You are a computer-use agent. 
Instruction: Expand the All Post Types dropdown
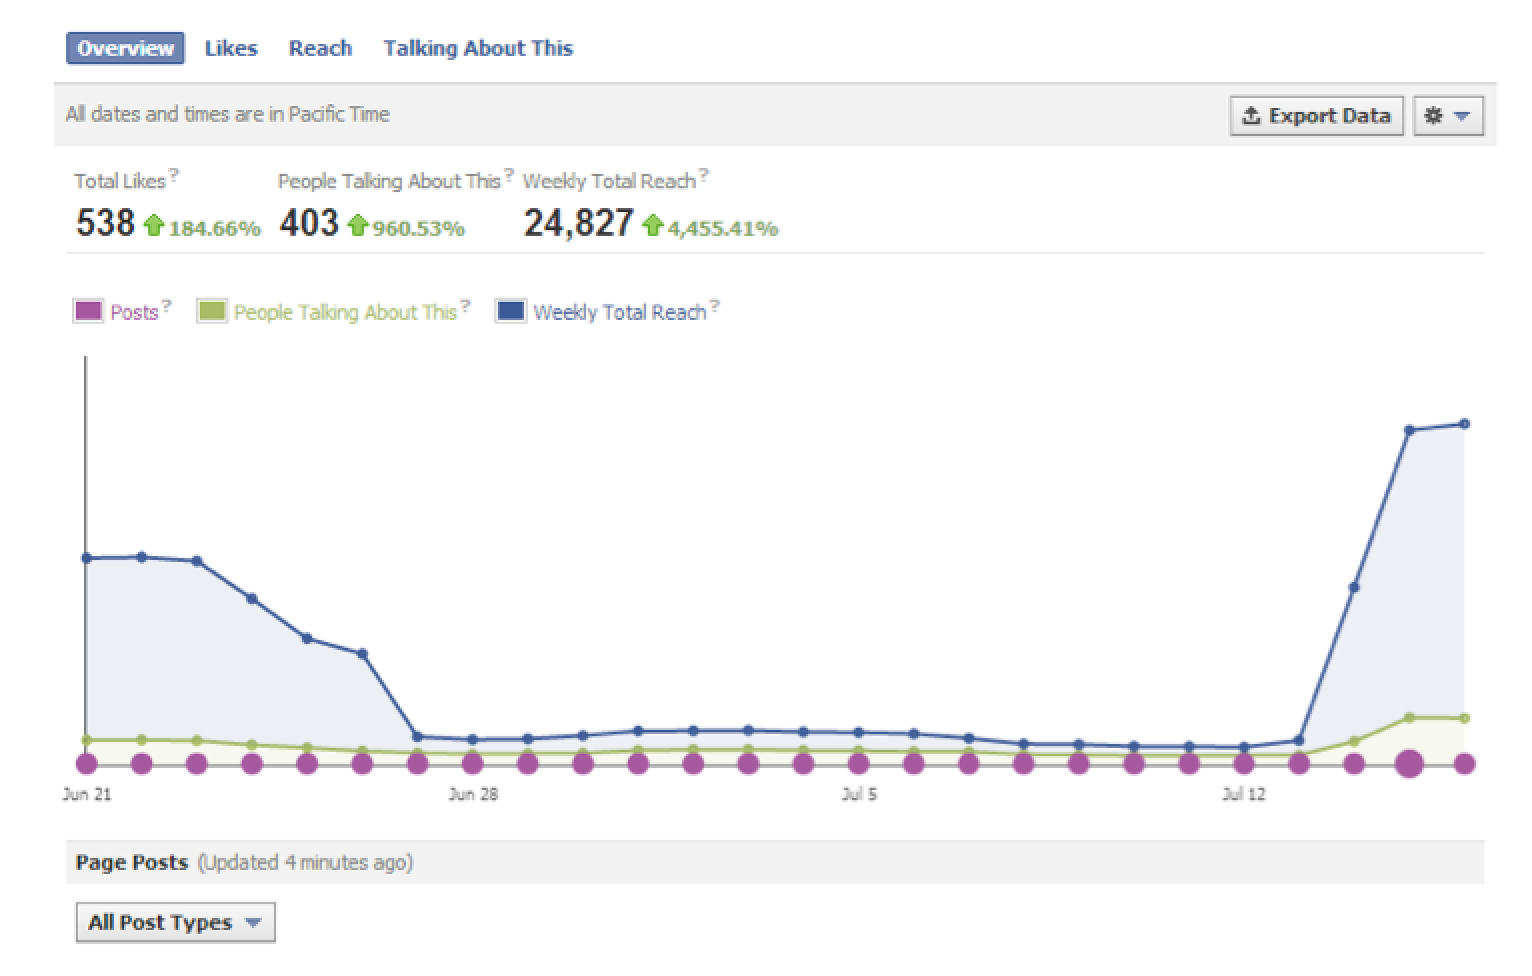[175, 922]
